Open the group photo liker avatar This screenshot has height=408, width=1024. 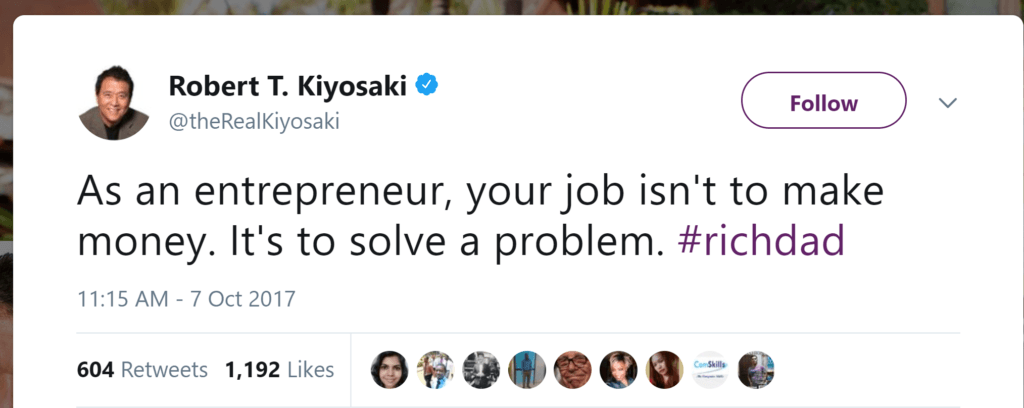436,370
